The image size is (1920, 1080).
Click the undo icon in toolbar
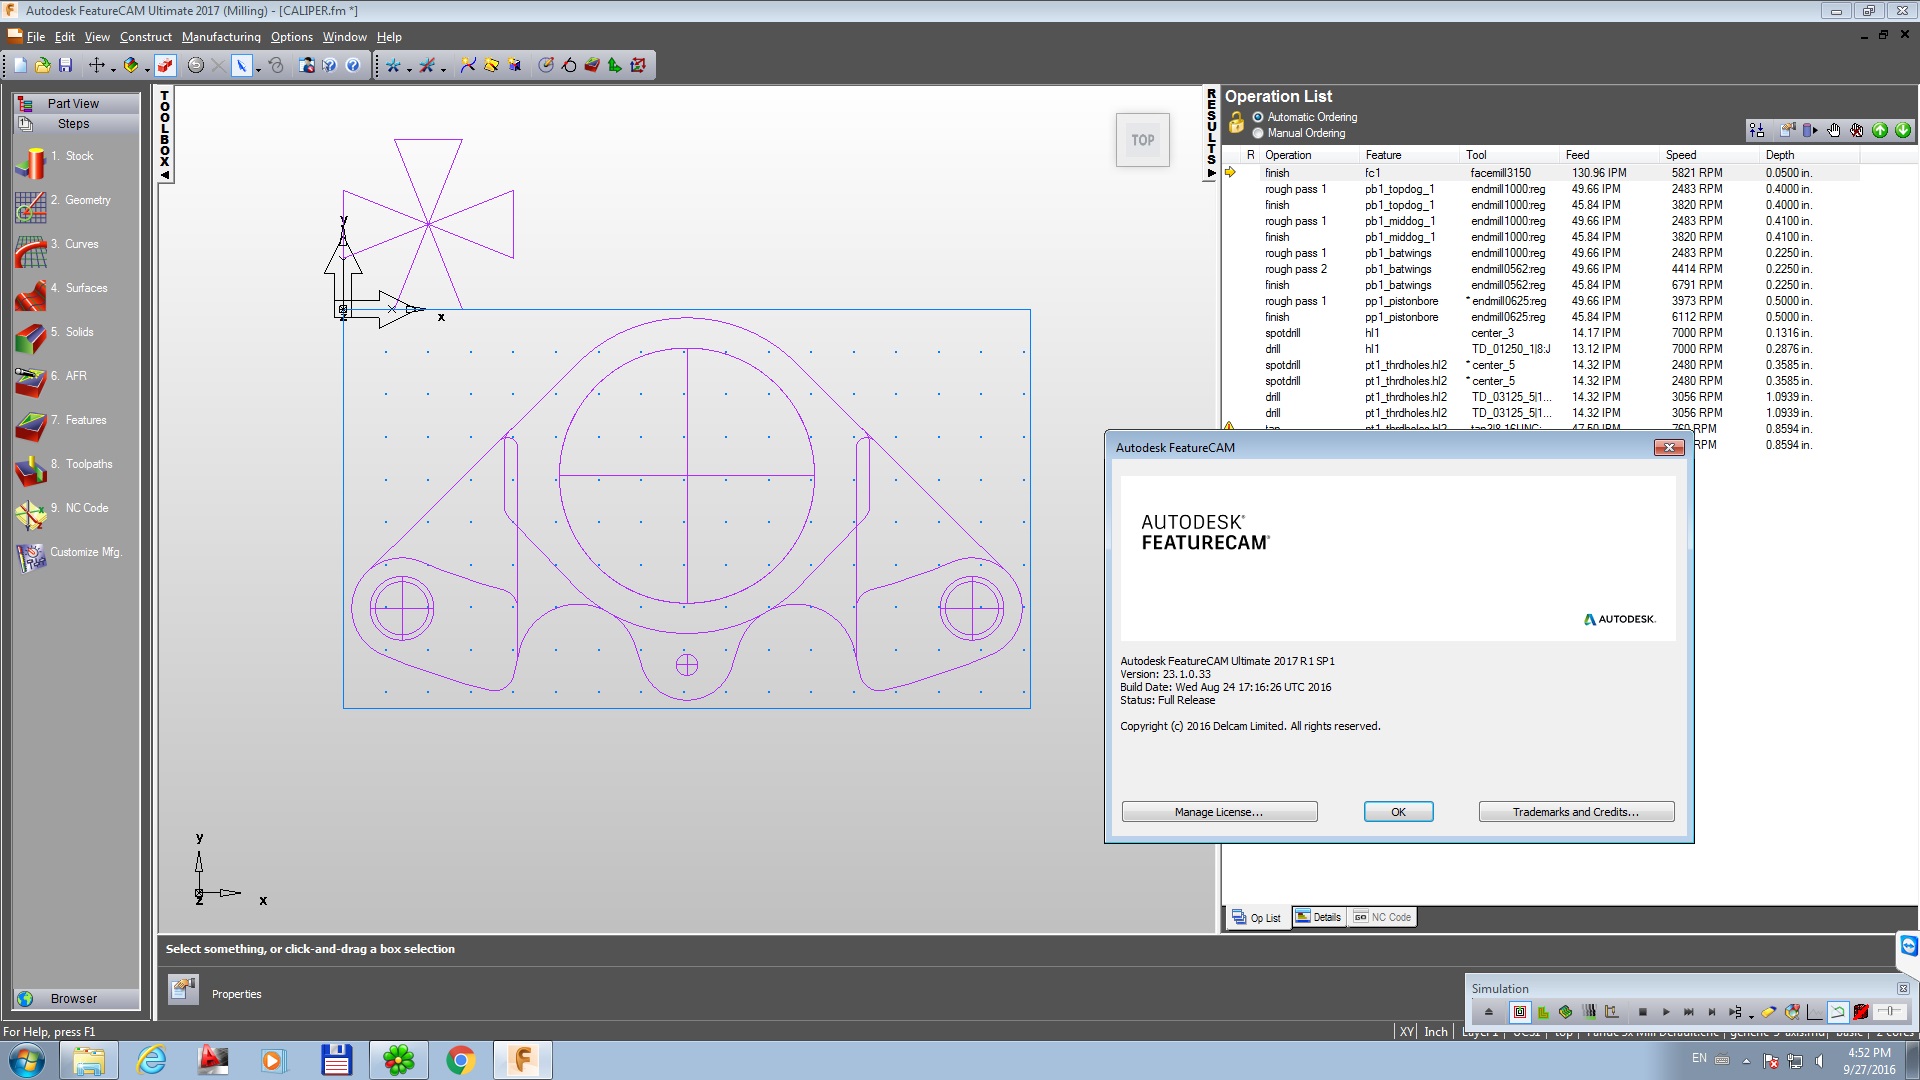point(195,65)
